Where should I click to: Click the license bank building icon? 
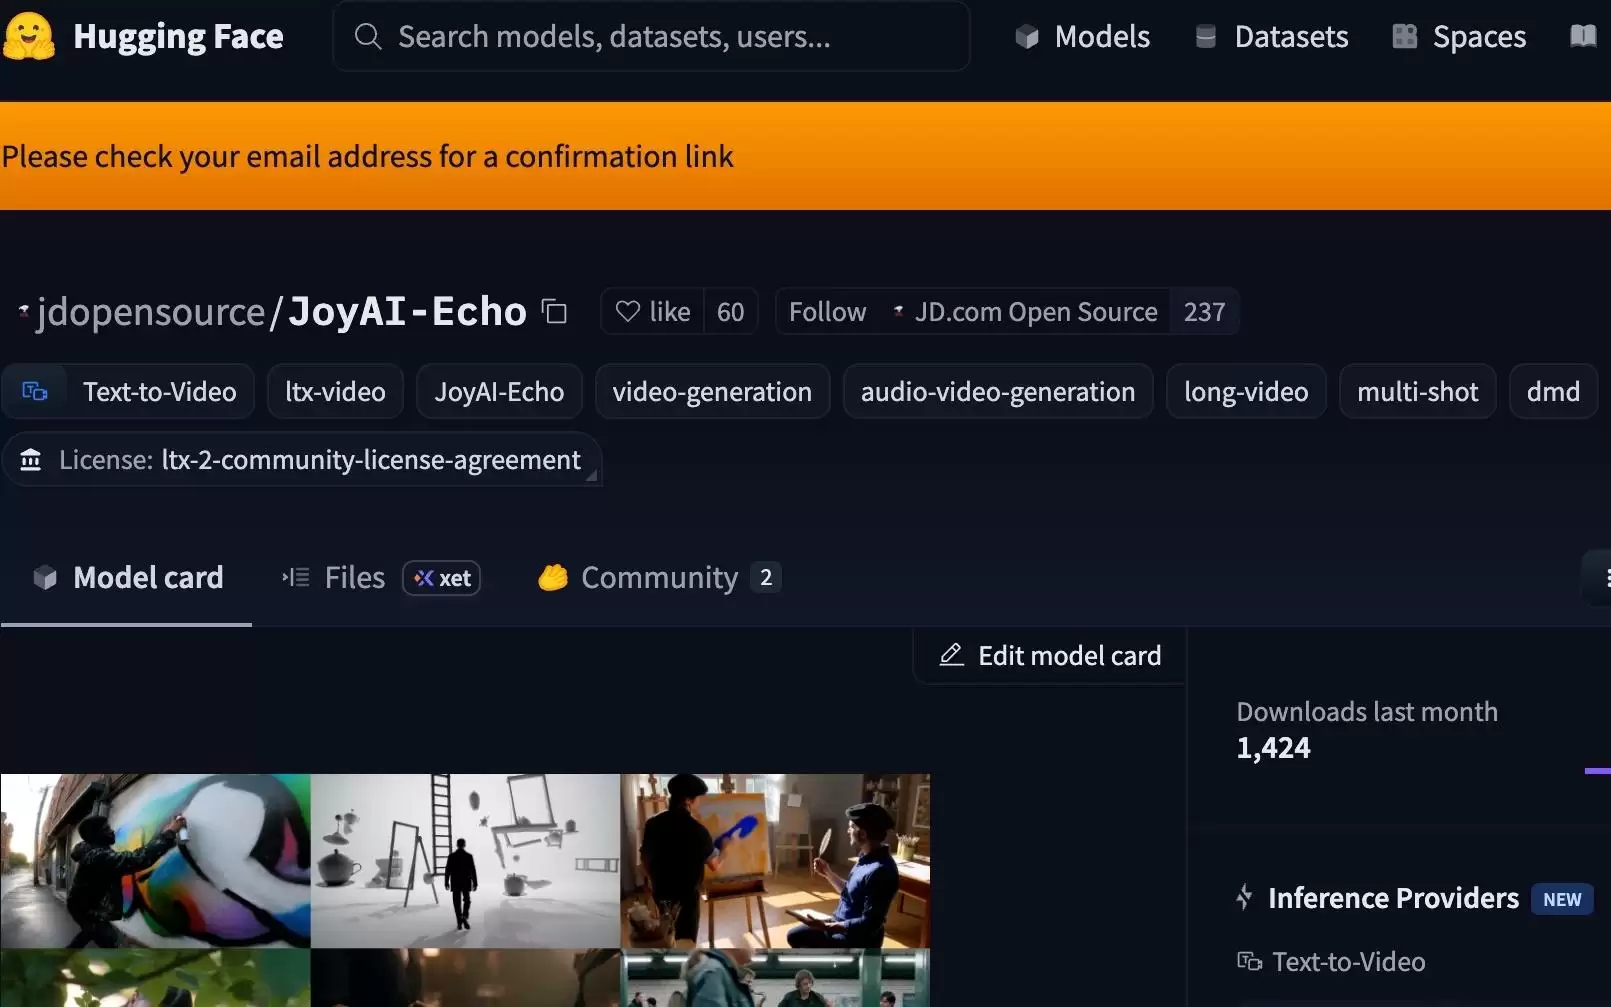tap(31, 460)
